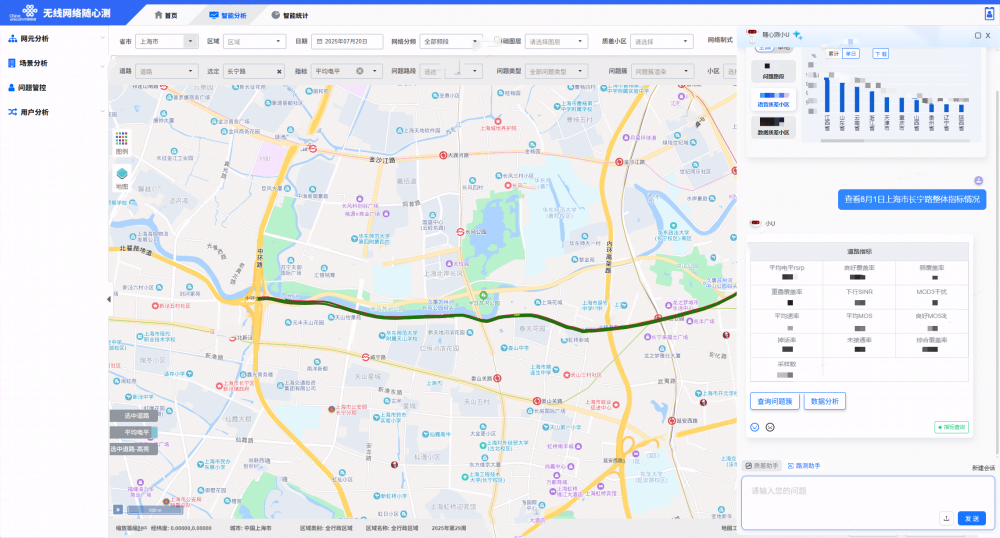Click the map scale play arrow icon
Screen dimensions: 1000x538
[118, 509]
